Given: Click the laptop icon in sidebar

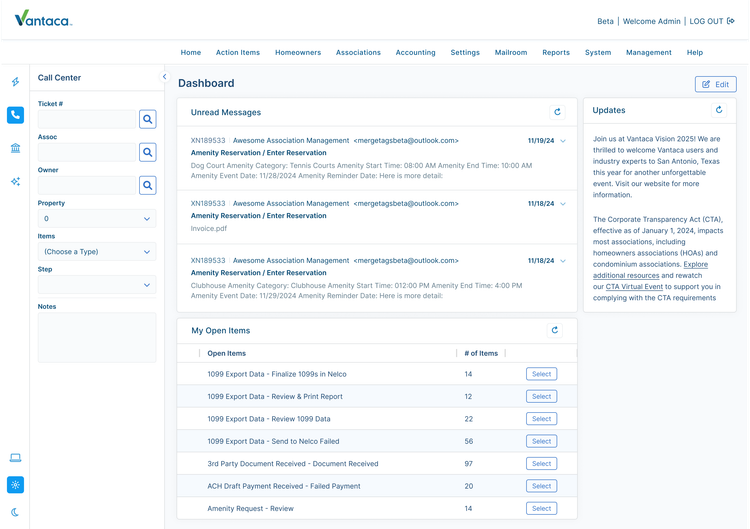Looking at the screenshot, I should point(15,458).
